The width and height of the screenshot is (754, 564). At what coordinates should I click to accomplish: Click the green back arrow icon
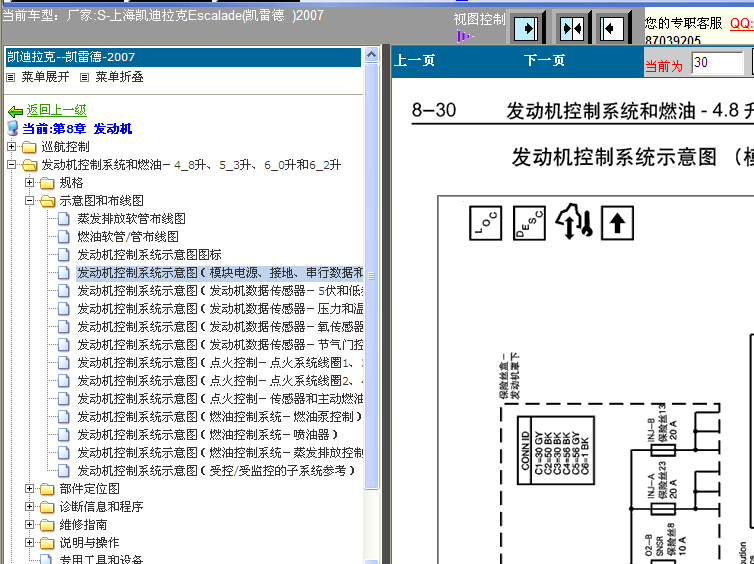15,112
